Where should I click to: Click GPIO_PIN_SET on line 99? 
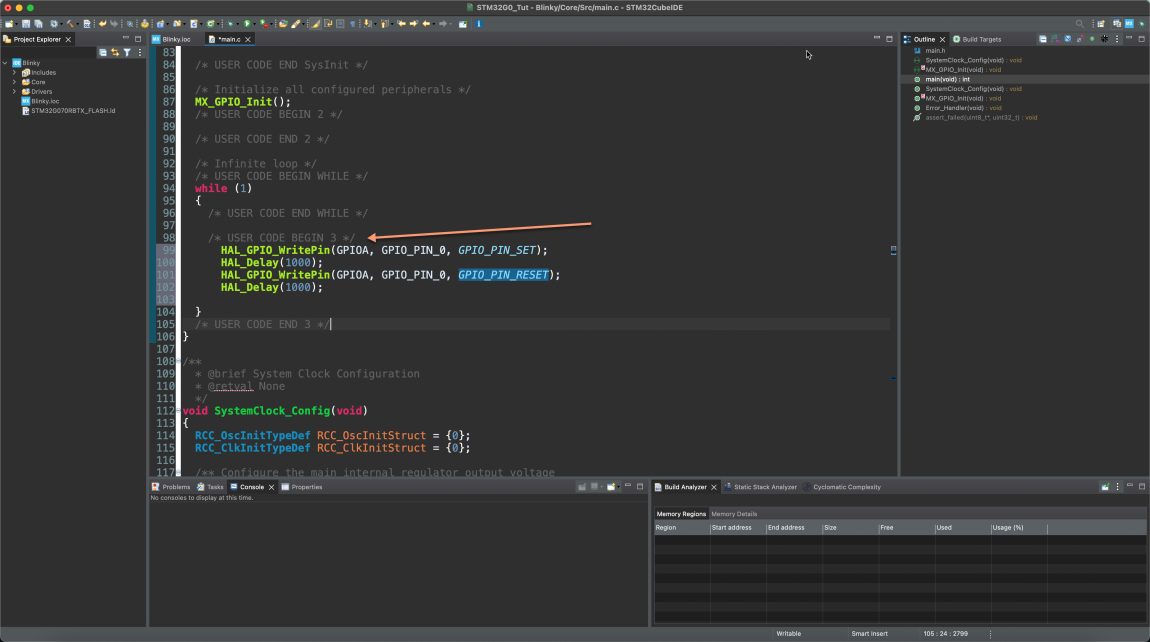(497, 250)
